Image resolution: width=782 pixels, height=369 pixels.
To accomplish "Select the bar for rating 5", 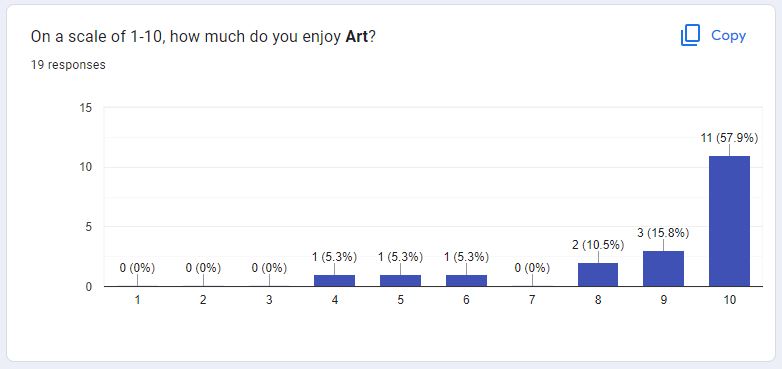I will [x=400, y=281].
